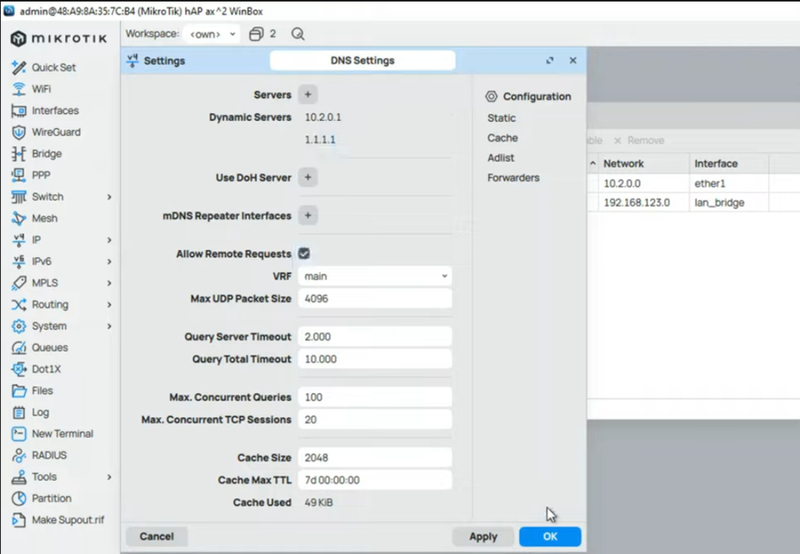Expand the IP submenu arrow

coord(109,240)
